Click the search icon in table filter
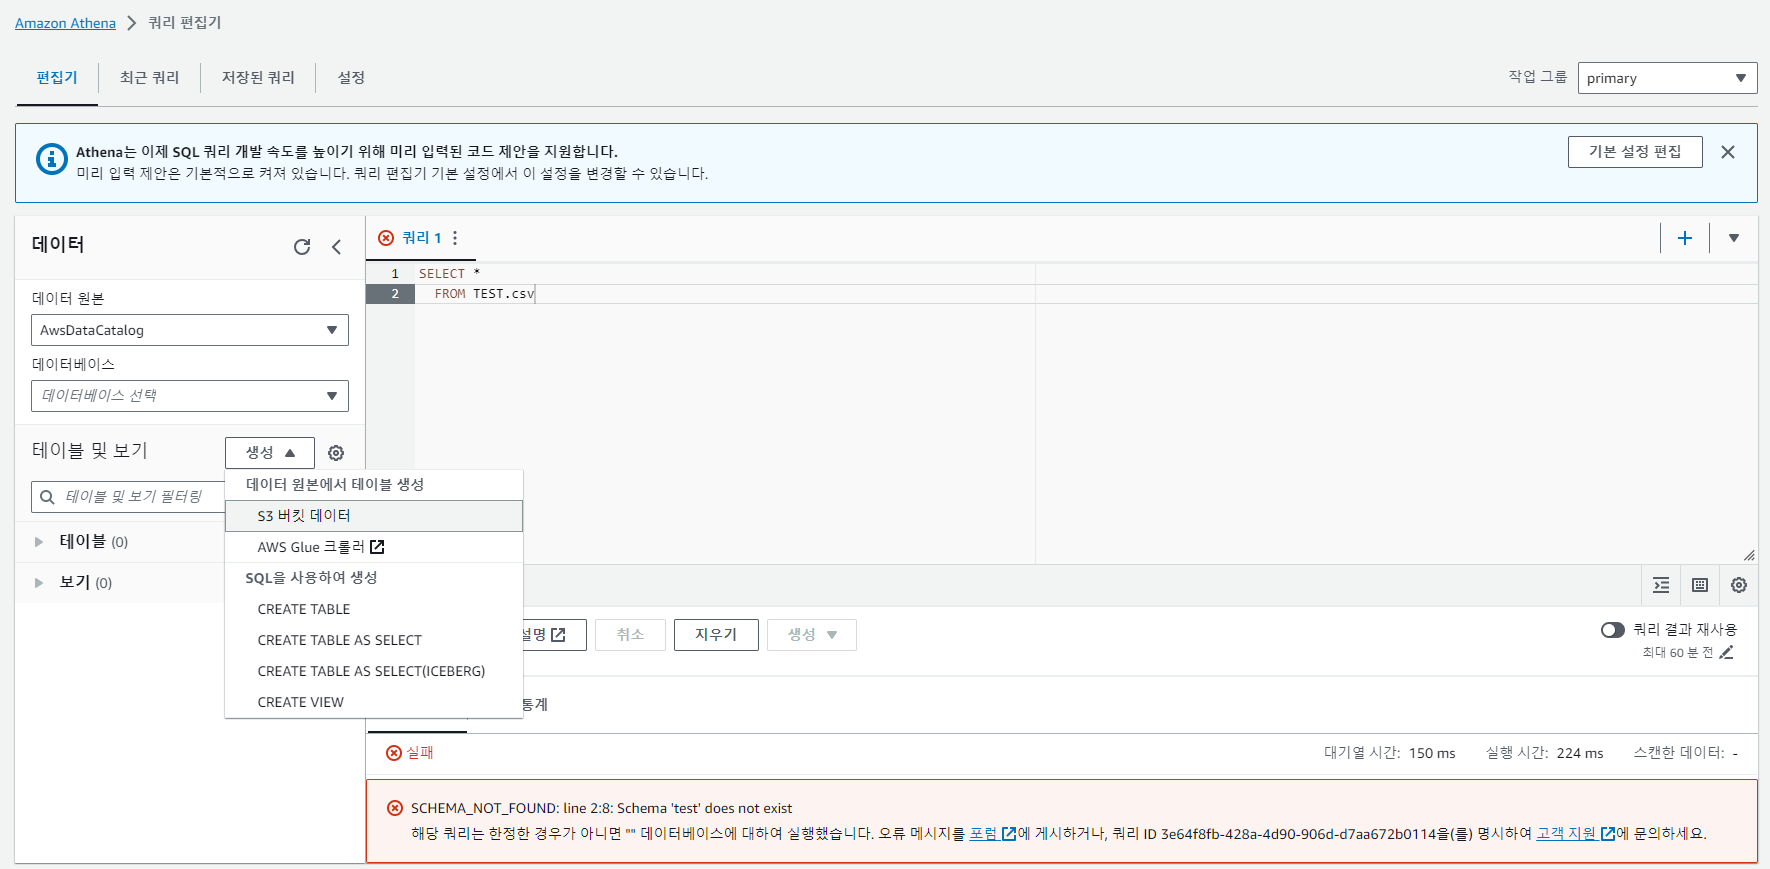 (x=47, y=497)
